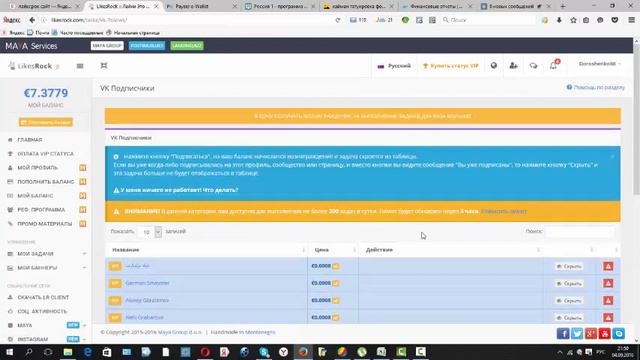Open the Maya Group d.o.o. footer link
This screenshot has height=360, width=640.
click(x=180, y=332)
